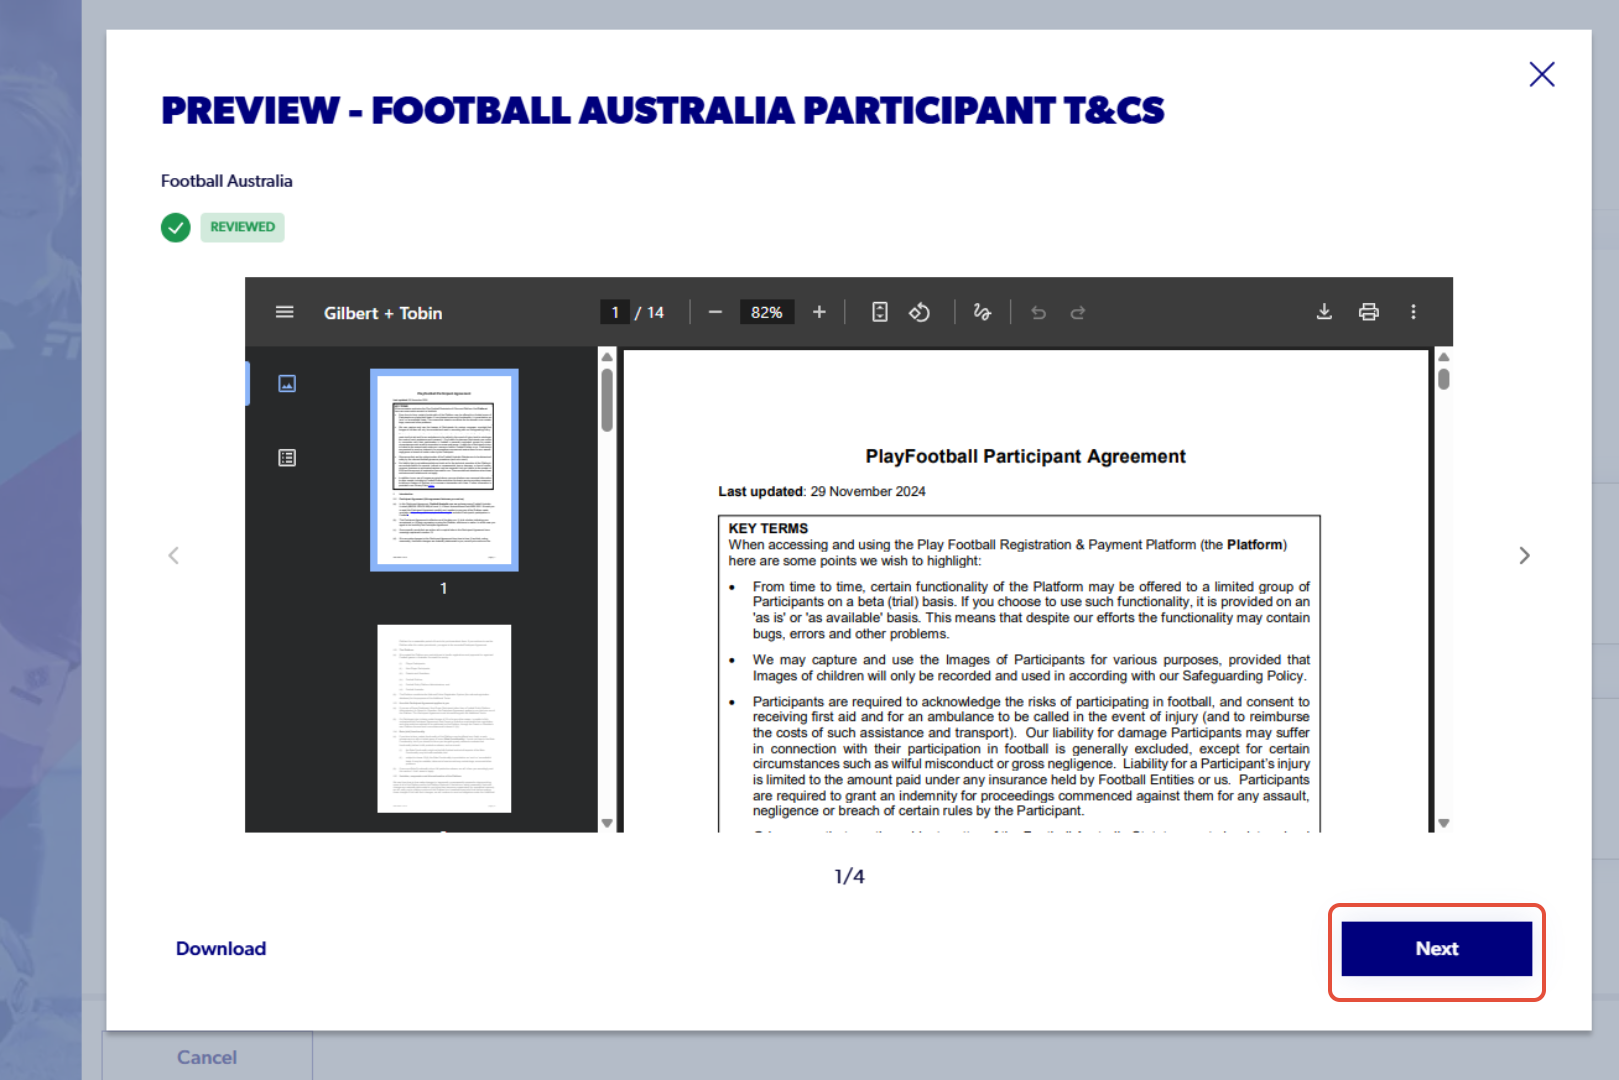Screen dimensions: 1619x1080
Task: Zoom in with the plus icon
Action: click(x=819, y=312)
